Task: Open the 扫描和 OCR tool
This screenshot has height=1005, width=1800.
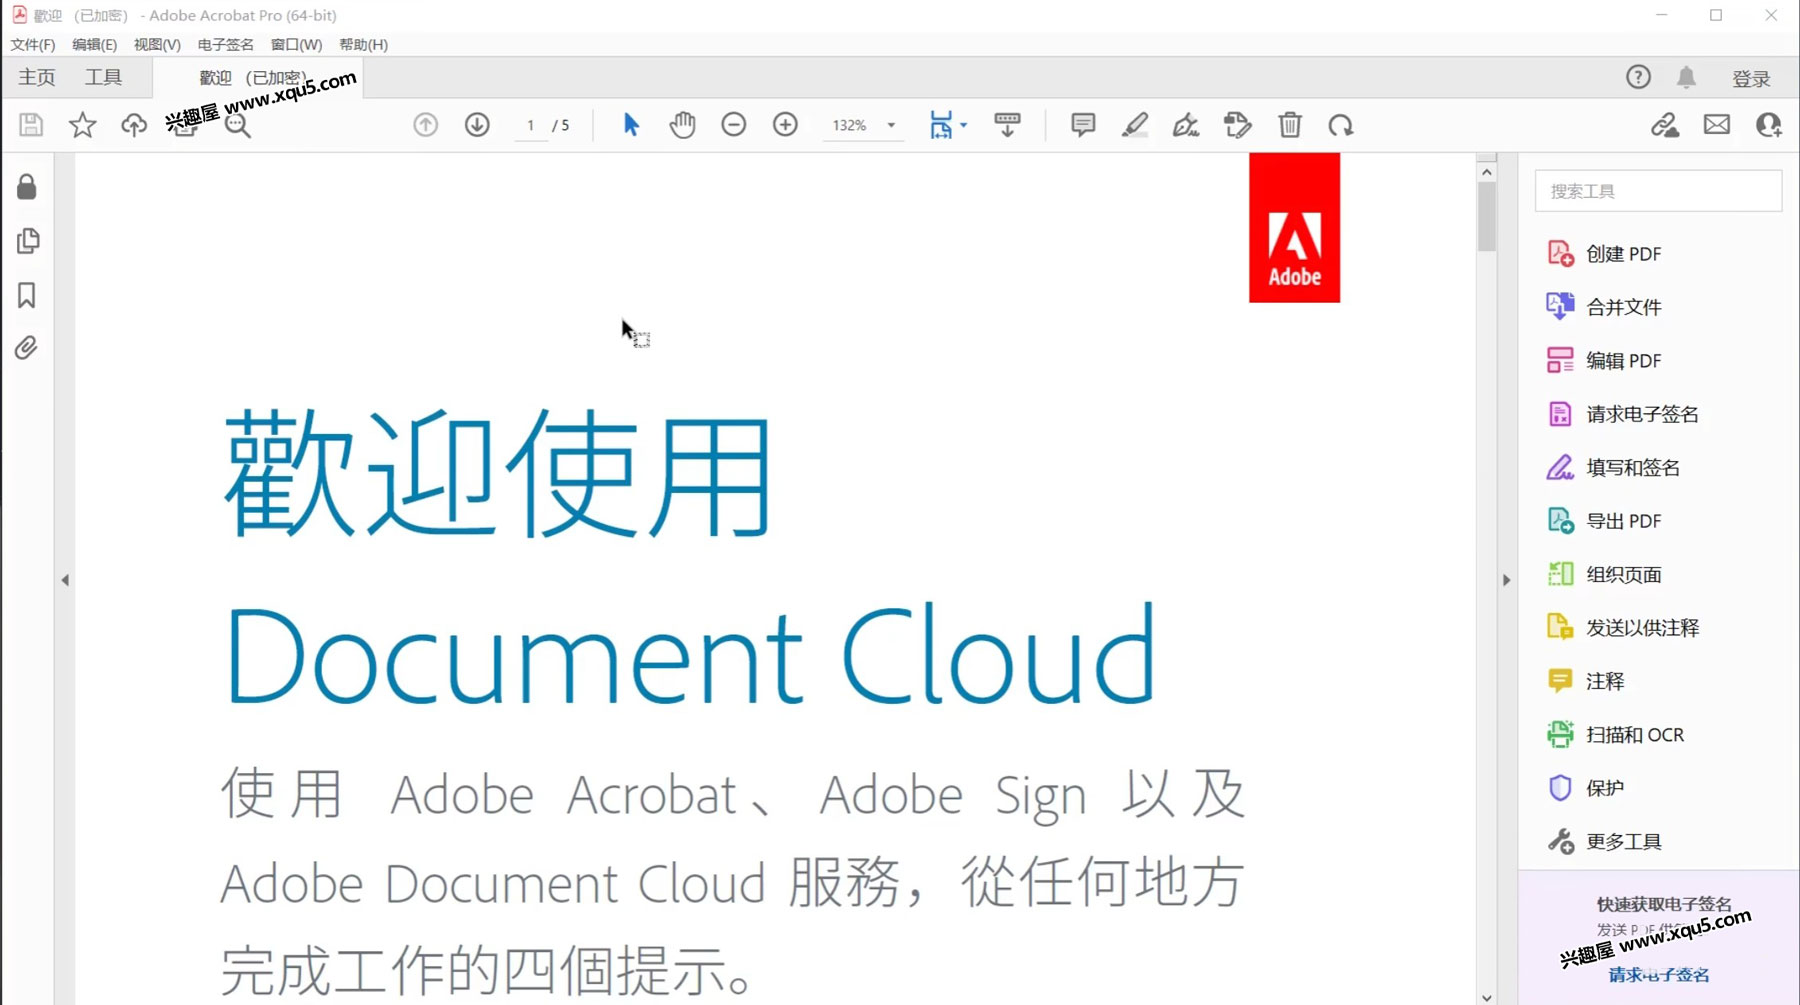Action: point(1615,735)
